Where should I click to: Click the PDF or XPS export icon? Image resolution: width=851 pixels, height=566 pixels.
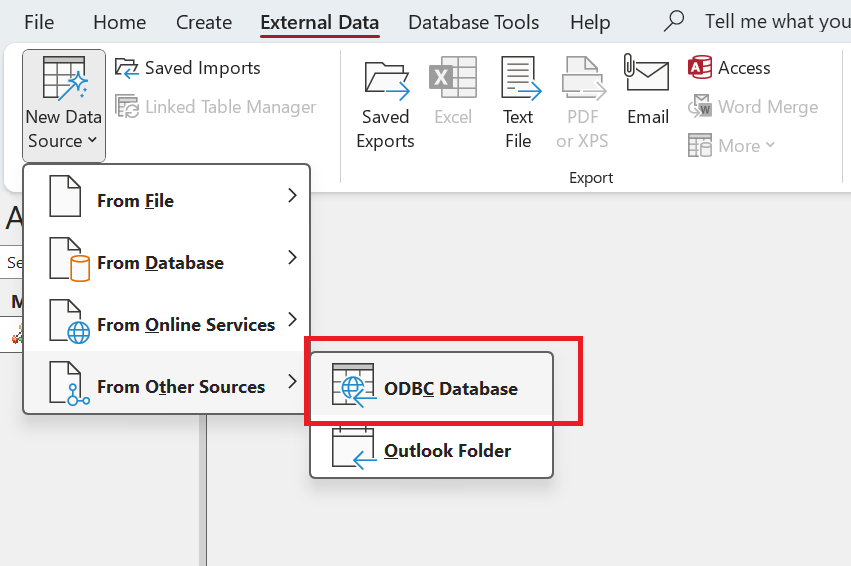(582, 78)
